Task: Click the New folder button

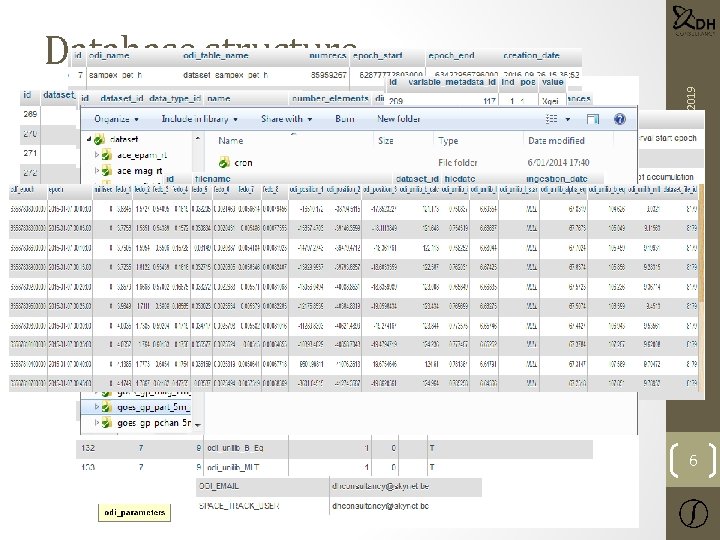Action: tap(399, 119)
